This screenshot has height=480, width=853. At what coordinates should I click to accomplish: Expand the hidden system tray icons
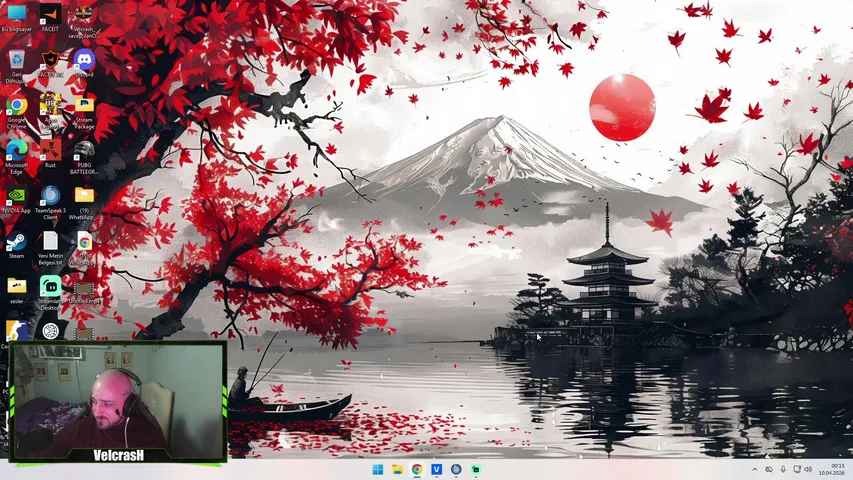tap(755, 469)
